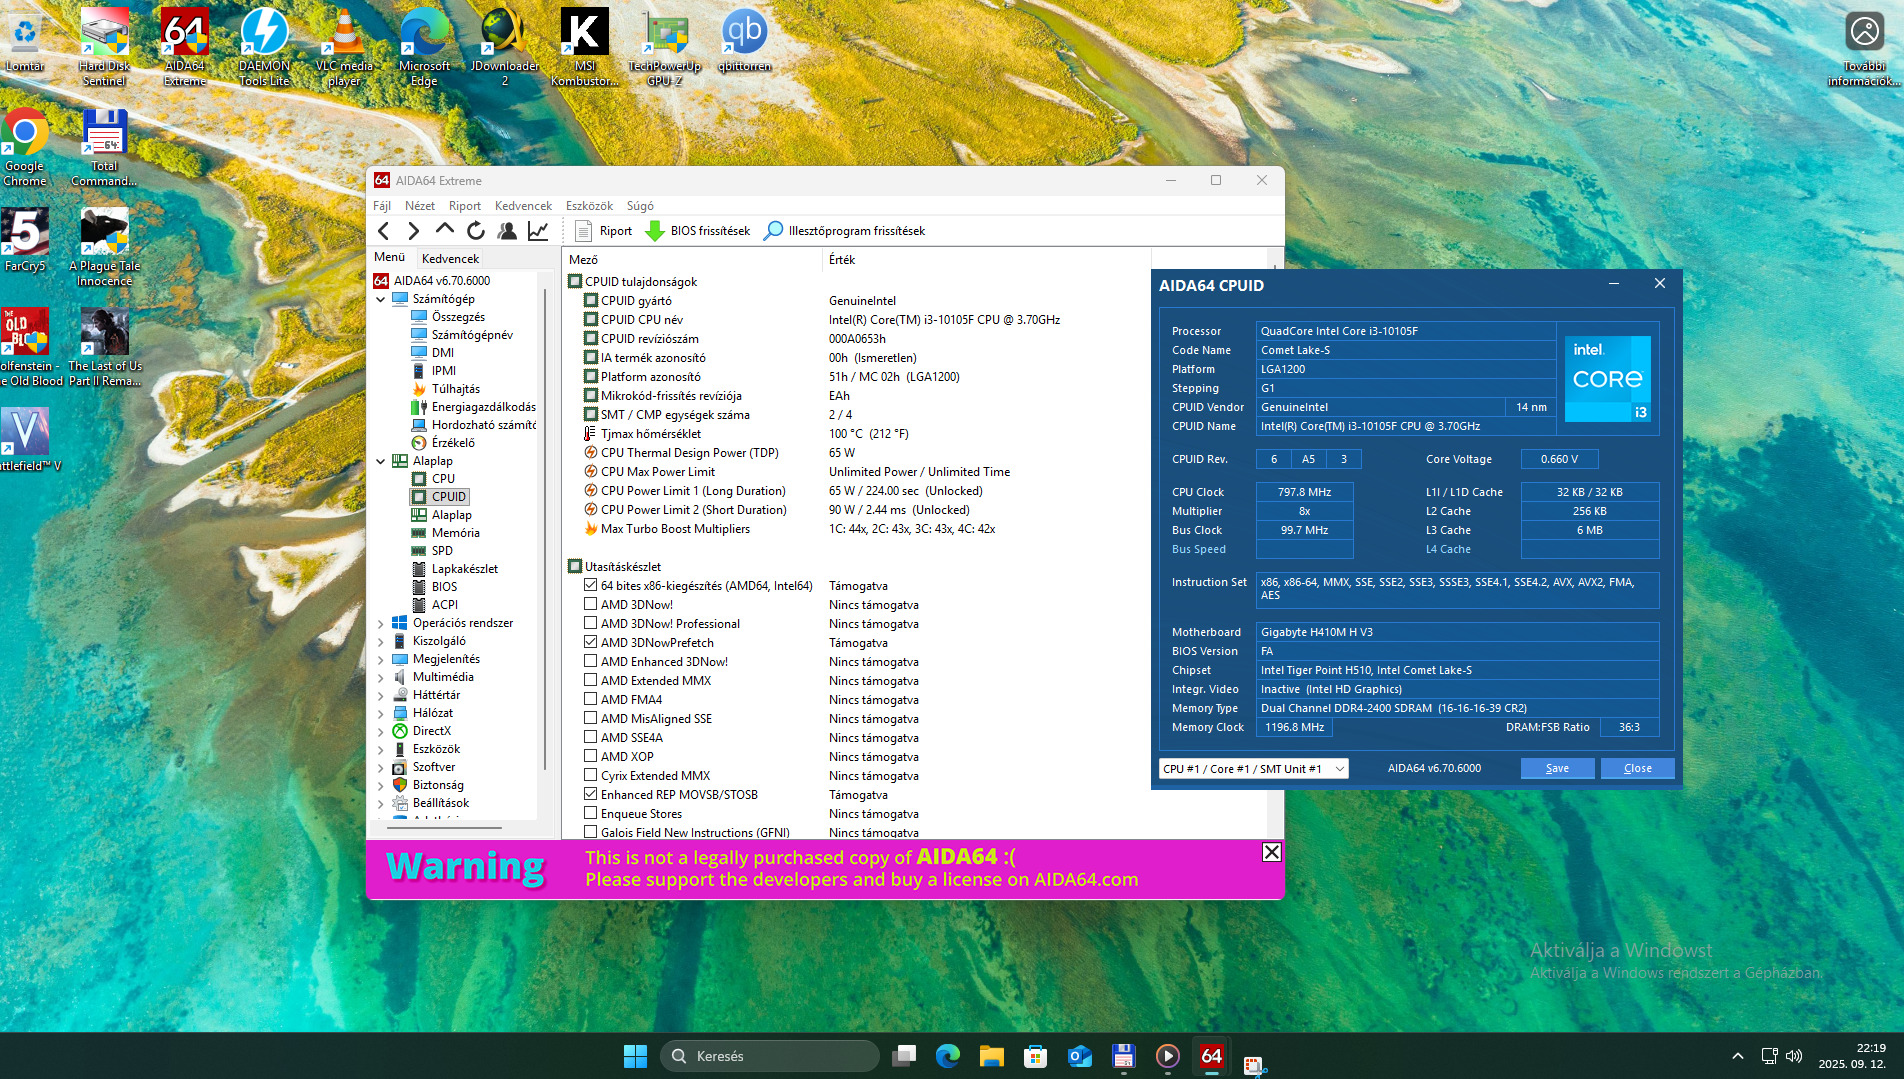Open Hard Disk Sentinel desktop icon
Viewport: 1904px width, 1079px height.
(105, 47)
